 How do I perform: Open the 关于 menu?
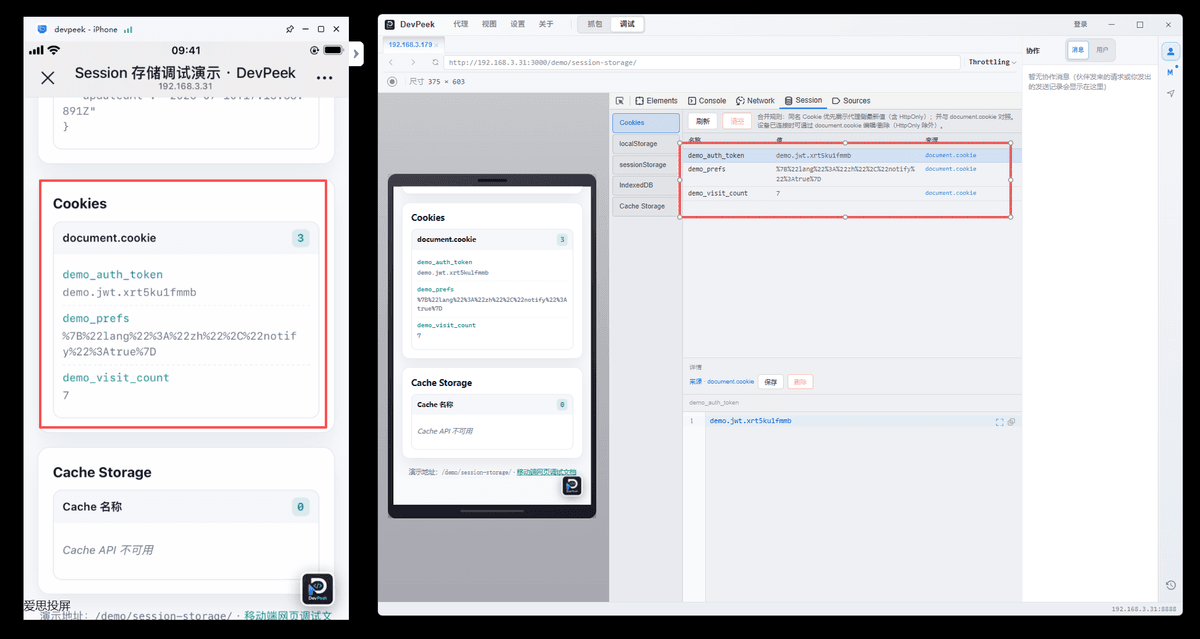546,24
